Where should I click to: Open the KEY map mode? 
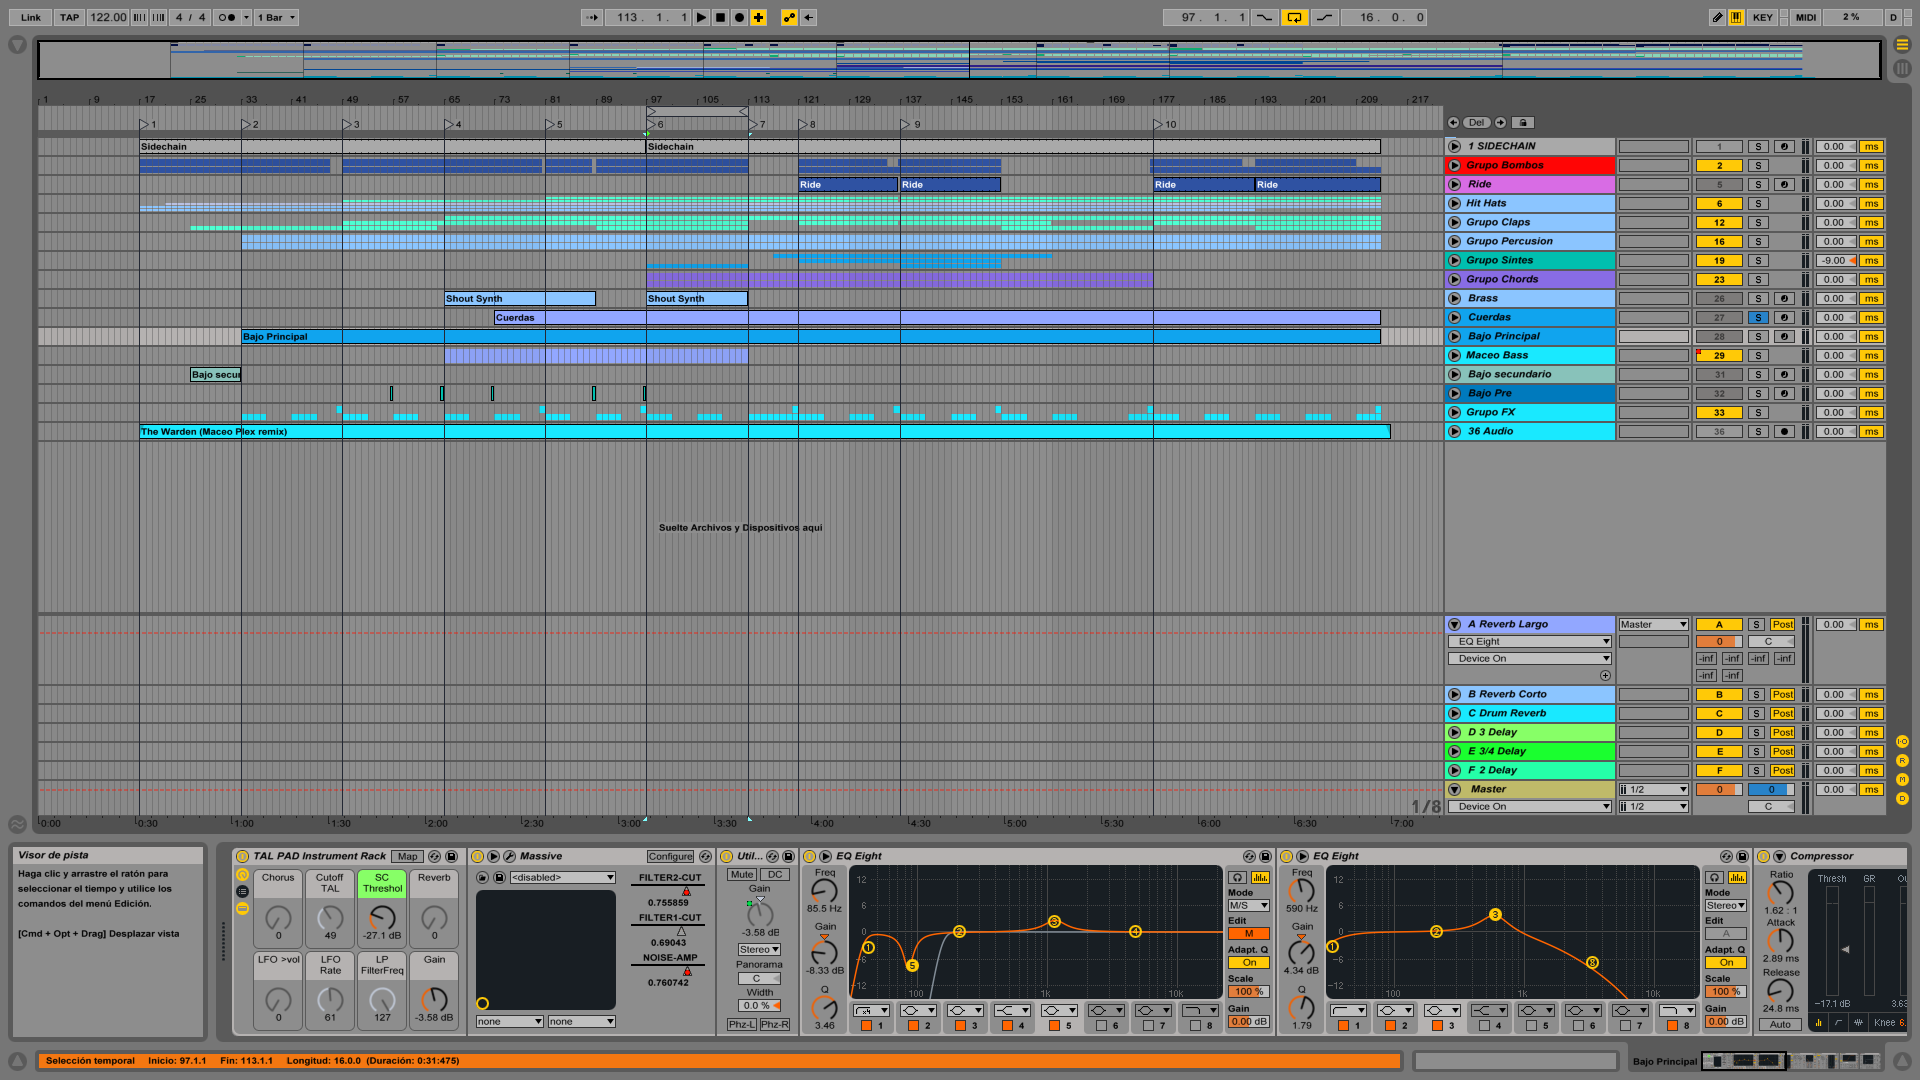tap(1763, 17)
